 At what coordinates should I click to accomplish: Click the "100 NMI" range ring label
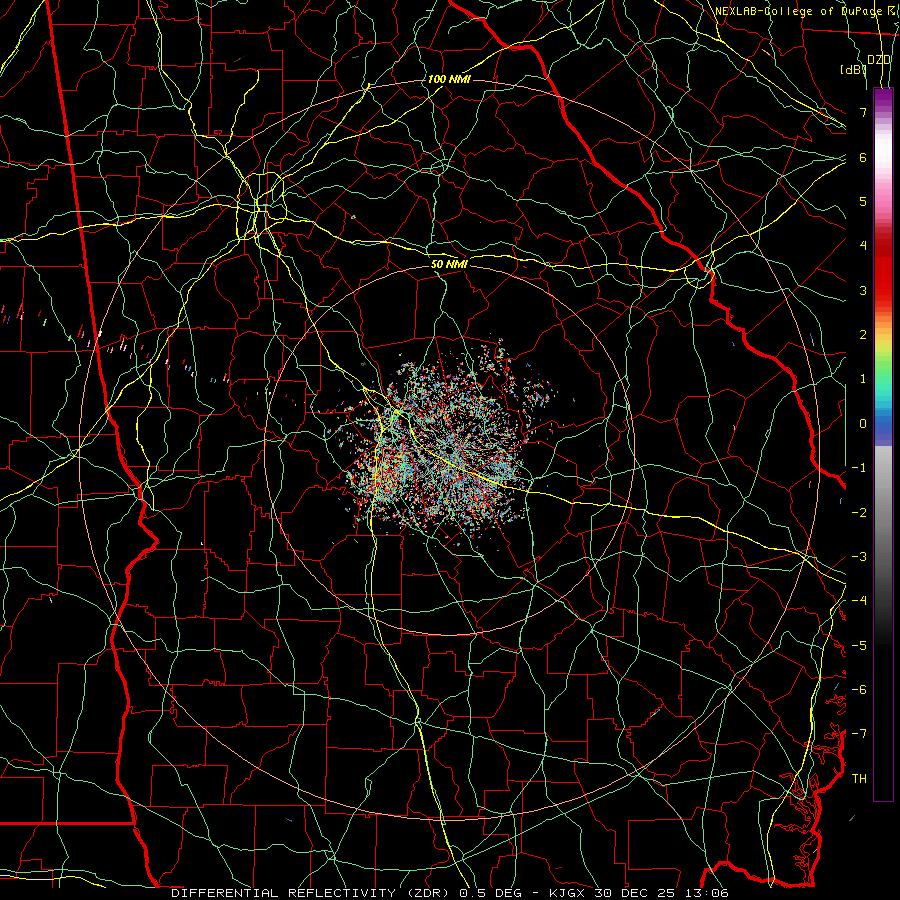pyautogui.click(x=449, y=79)
